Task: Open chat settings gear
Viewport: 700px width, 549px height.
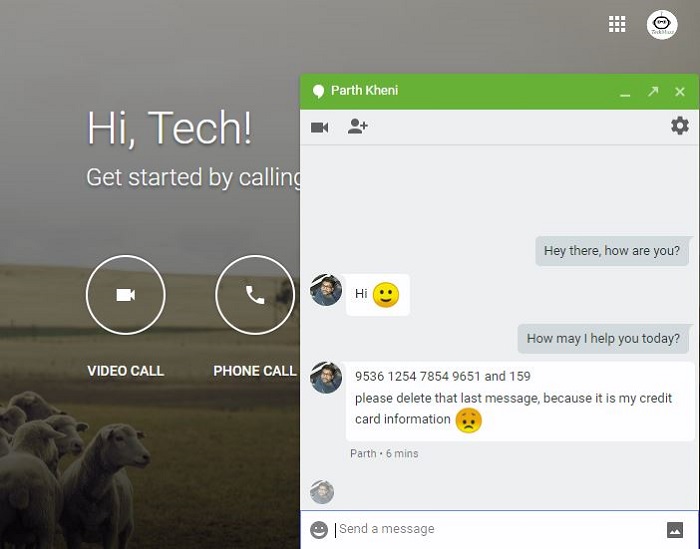Action: 679,126
